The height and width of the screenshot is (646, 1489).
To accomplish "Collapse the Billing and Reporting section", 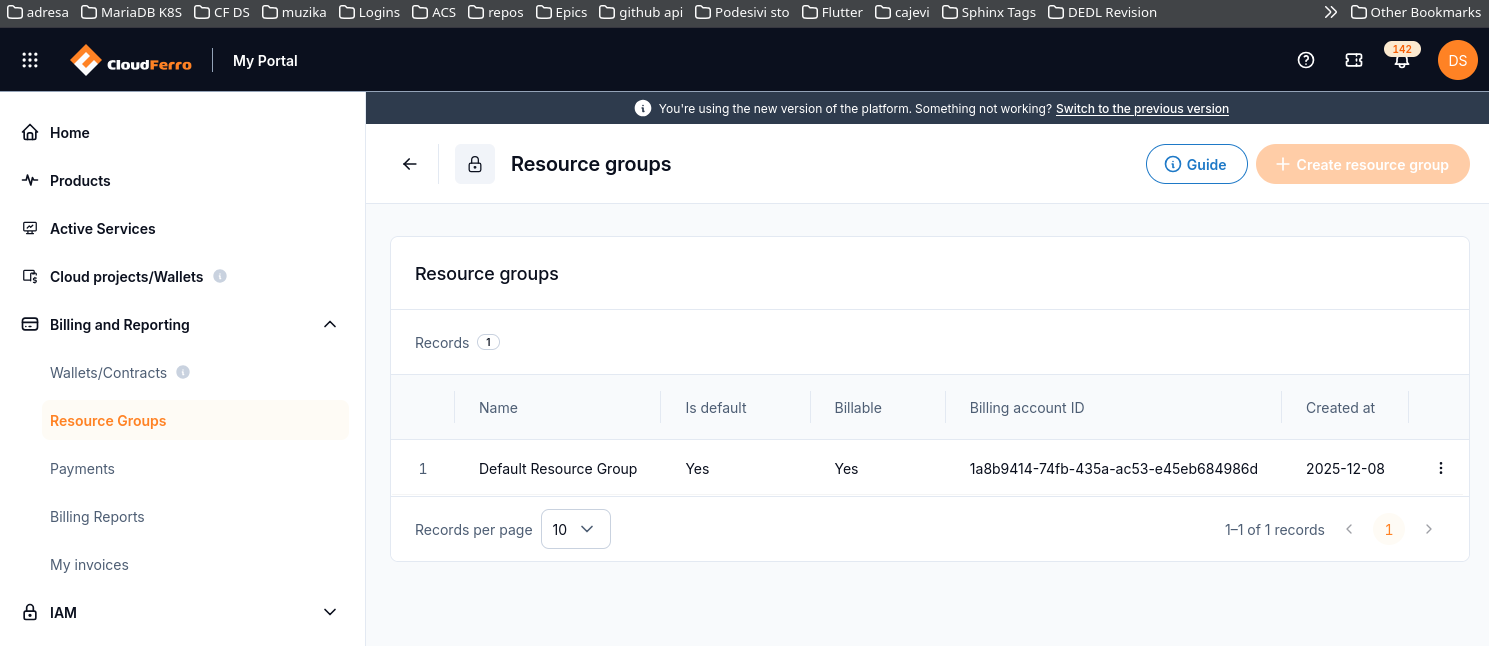I will point(330,324).
